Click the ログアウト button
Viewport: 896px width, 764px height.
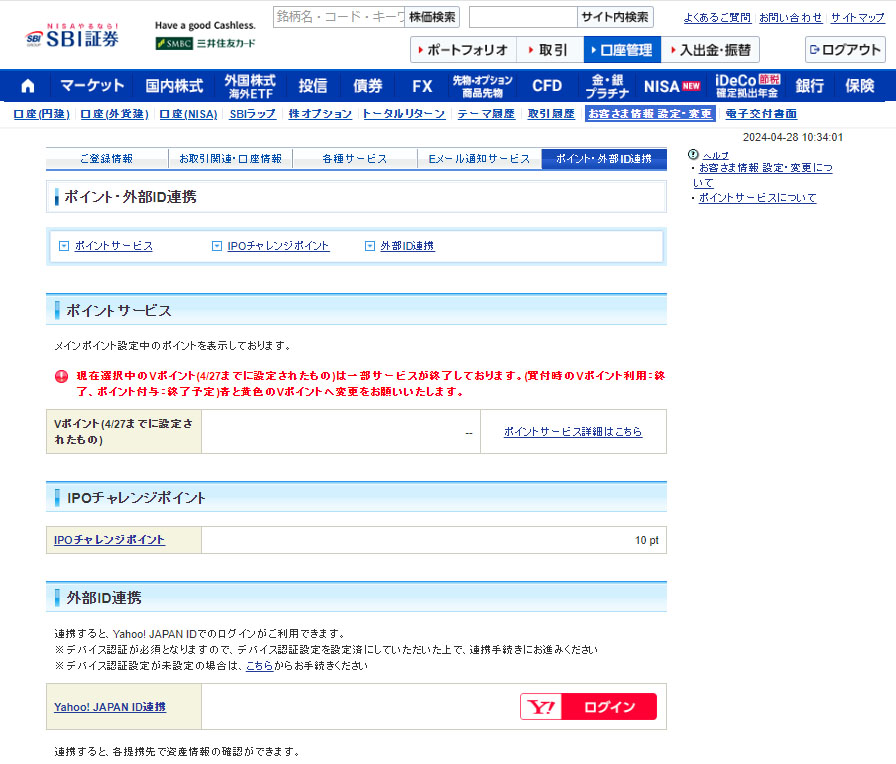[845, 50]
